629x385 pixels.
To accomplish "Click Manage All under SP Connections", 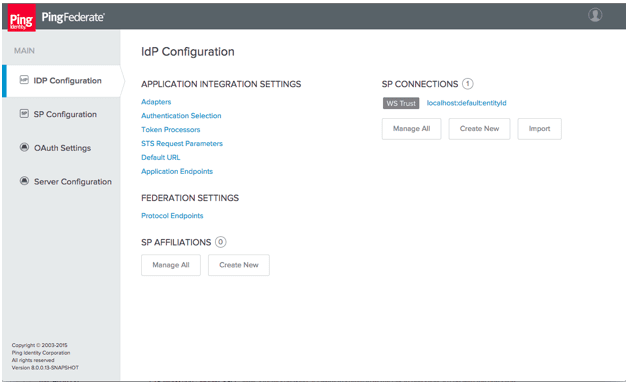I will coord(412,129).
